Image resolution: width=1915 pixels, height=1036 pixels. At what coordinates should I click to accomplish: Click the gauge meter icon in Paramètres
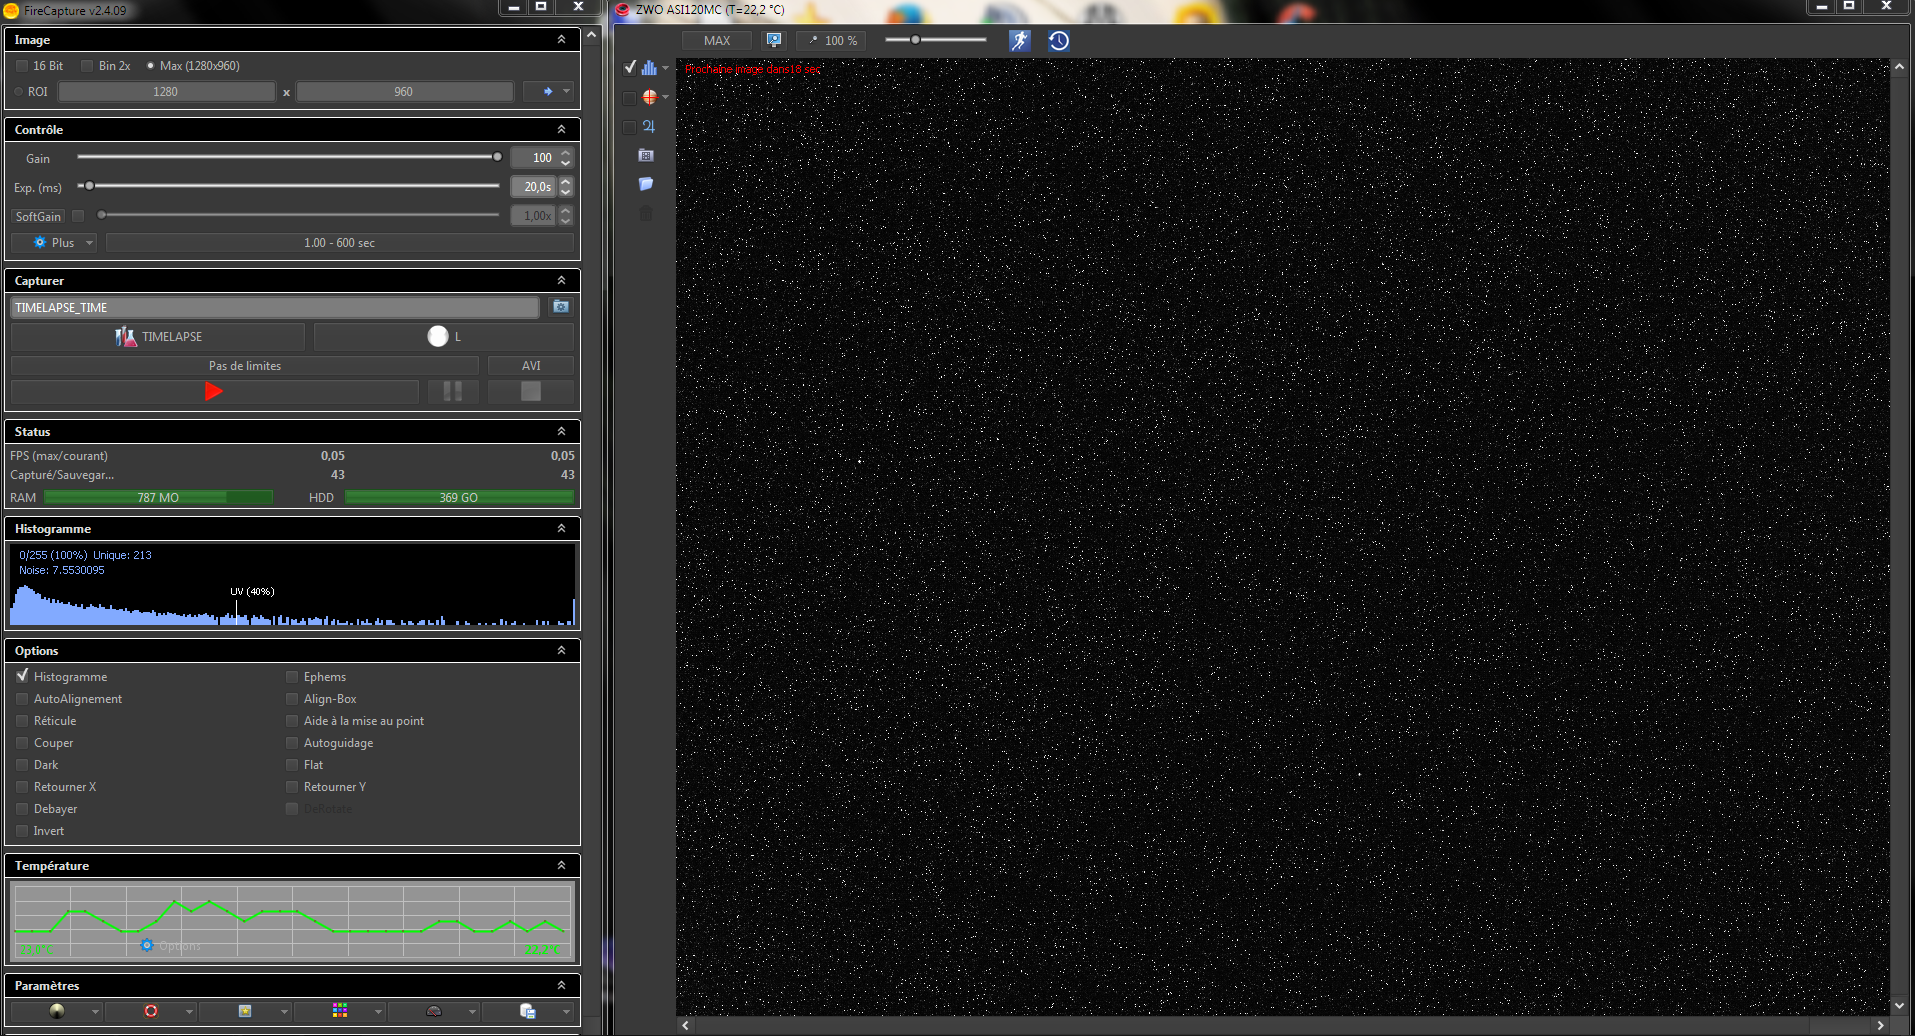(434, 1011)
